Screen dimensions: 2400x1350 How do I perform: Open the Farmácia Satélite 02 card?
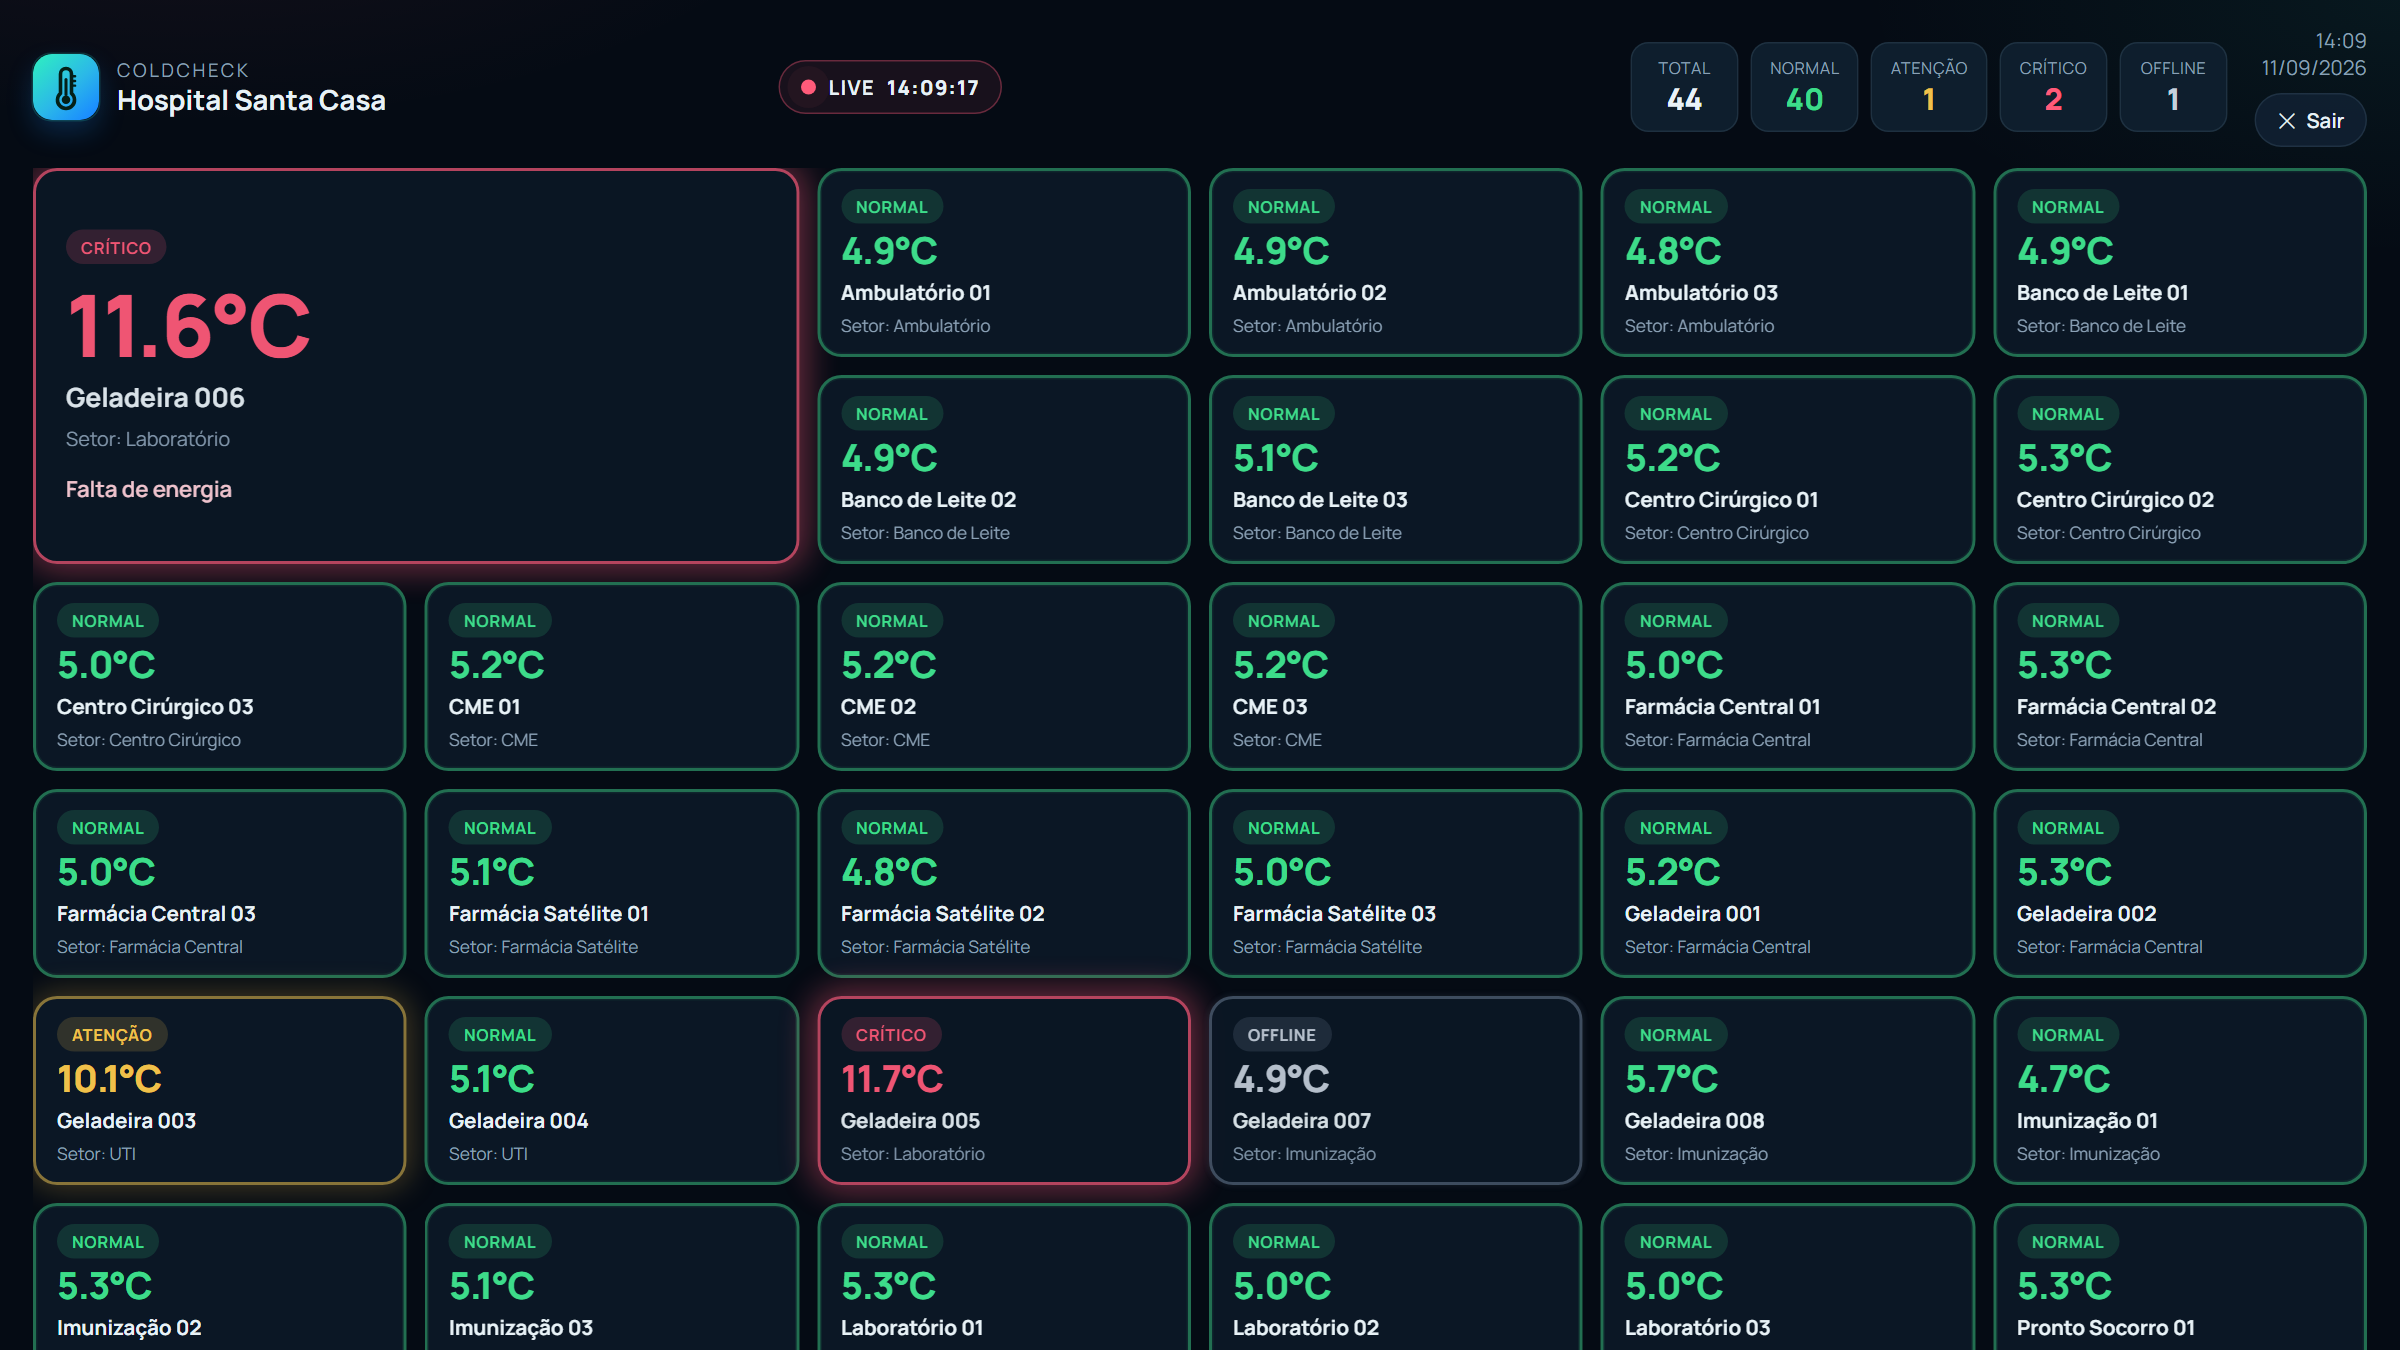click(1004, 884)
